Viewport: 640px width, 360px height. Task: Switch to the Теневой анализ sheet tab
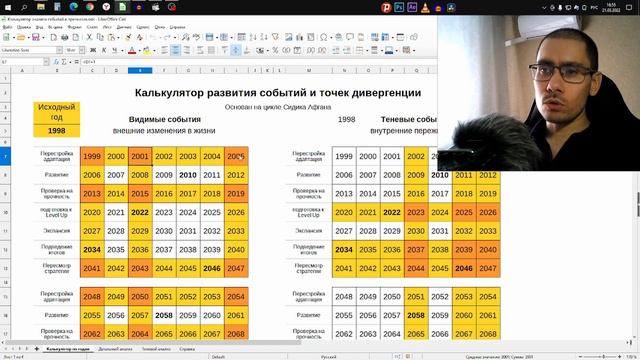pos(156,349)
